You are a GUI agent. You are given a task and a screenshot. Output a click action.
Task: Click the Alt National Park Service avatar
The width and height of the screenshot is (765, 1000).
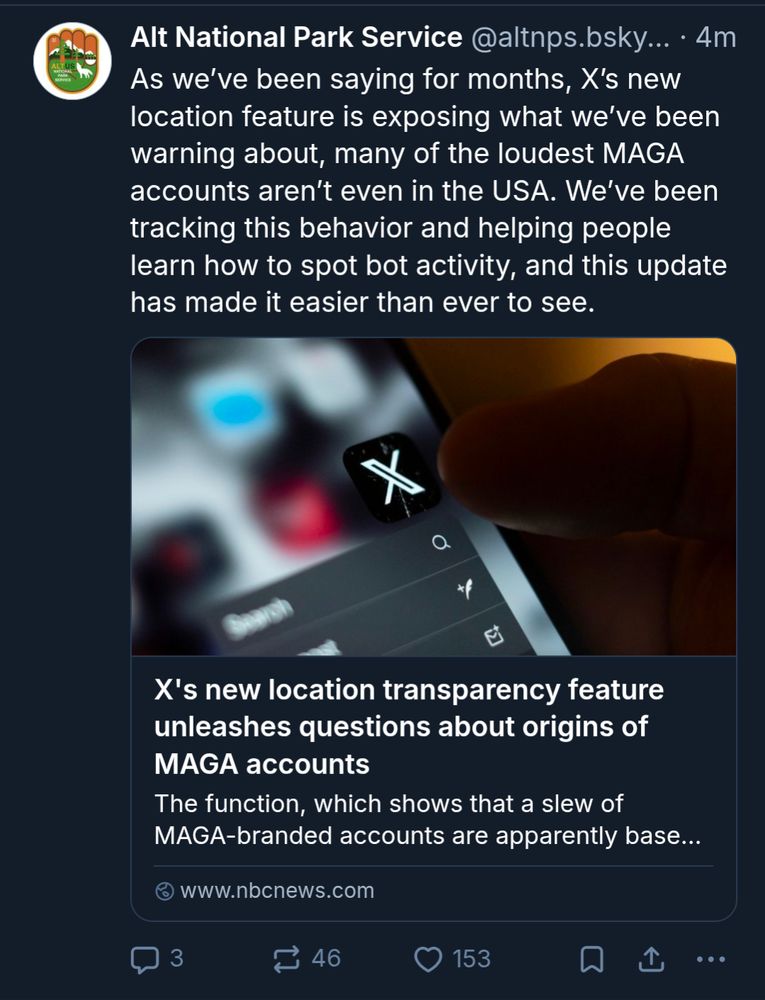[71, 57]
